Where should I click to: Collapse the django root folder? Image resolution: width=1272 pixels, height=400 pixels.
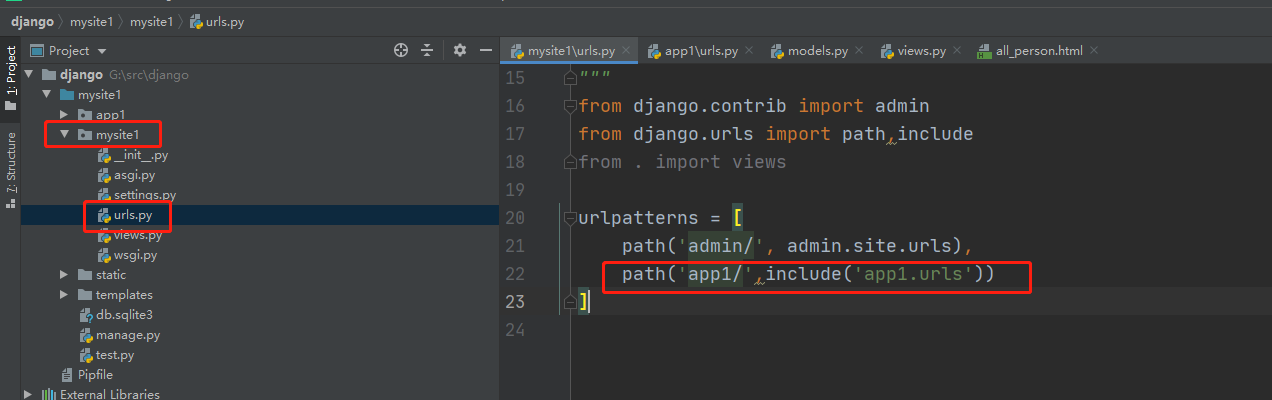coord(29,75)
